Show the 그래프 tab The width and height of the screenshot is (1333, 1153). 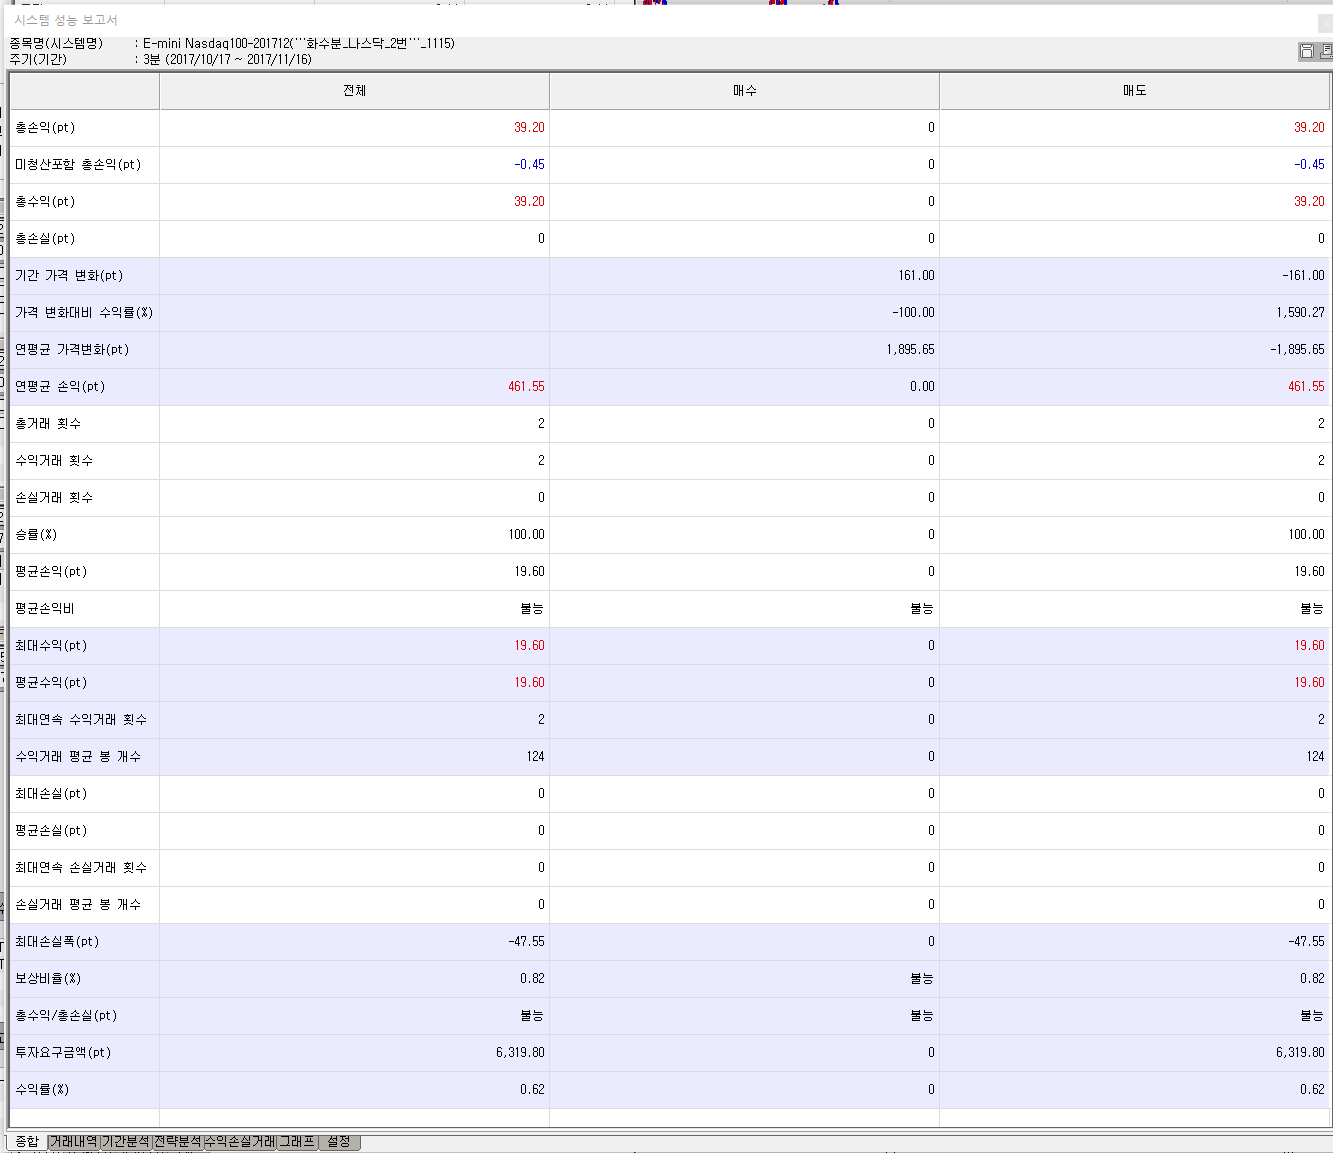(x=297, y=1141)
